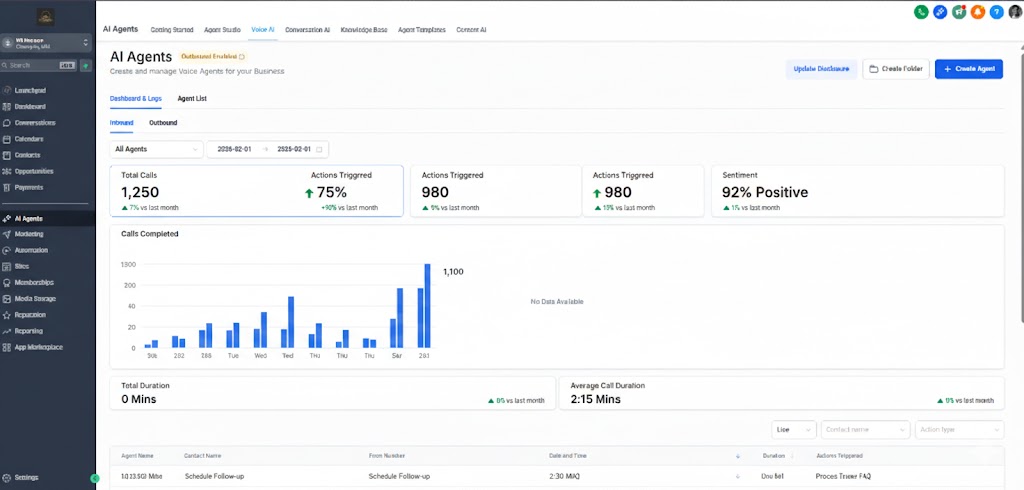Screen dimensions: 1024x490
Task: Expand the All Agents filter dropdown
Action: coord(155,149)
